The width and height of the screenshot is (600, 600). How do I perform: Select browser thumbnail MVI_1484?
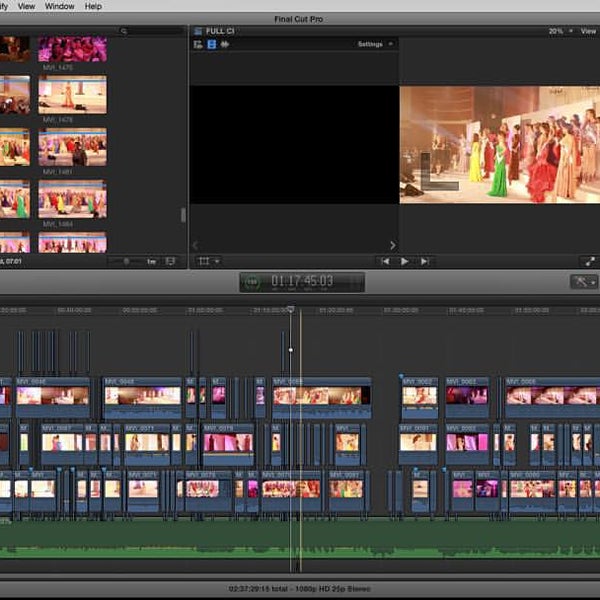[x=72, y=199]
